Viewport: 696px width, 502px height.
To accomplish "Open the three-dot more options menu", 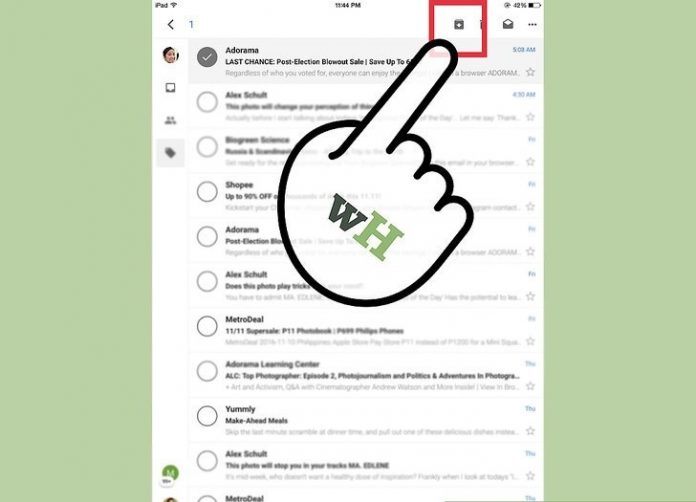I will click(532, 24).
